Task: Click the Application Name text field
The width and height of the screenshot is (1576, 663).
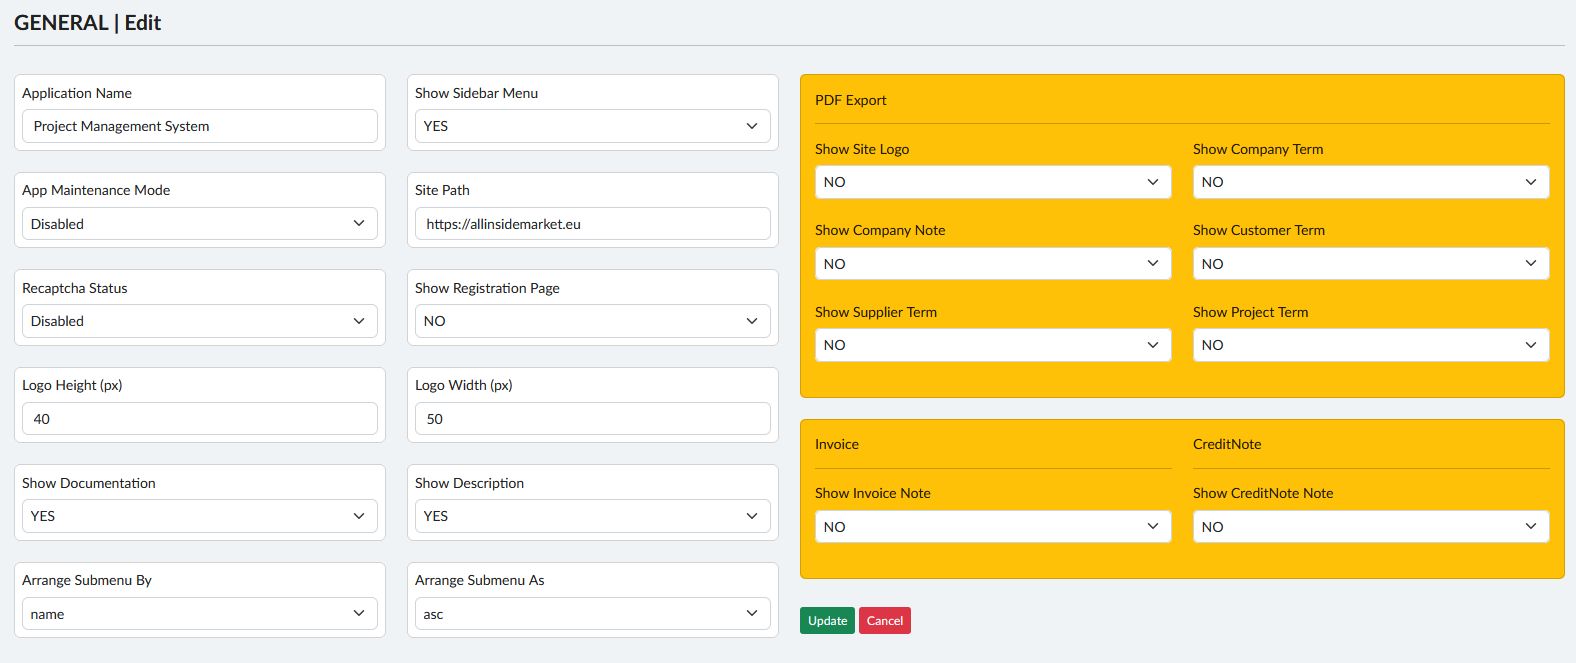Action: coord(199,126)
